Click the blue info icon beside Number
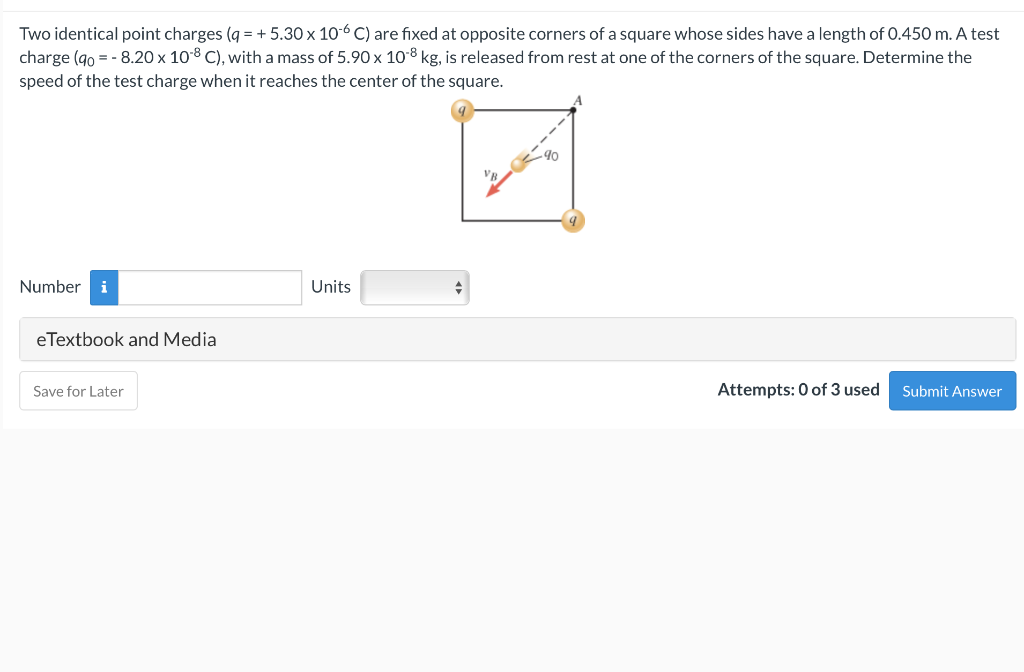Viewport: 1024px width, 672px height. (103, 287)
